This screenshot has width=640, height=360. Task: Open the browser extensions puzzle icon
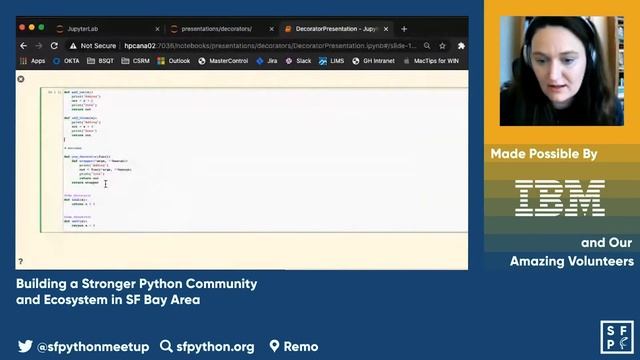point(461,46)
